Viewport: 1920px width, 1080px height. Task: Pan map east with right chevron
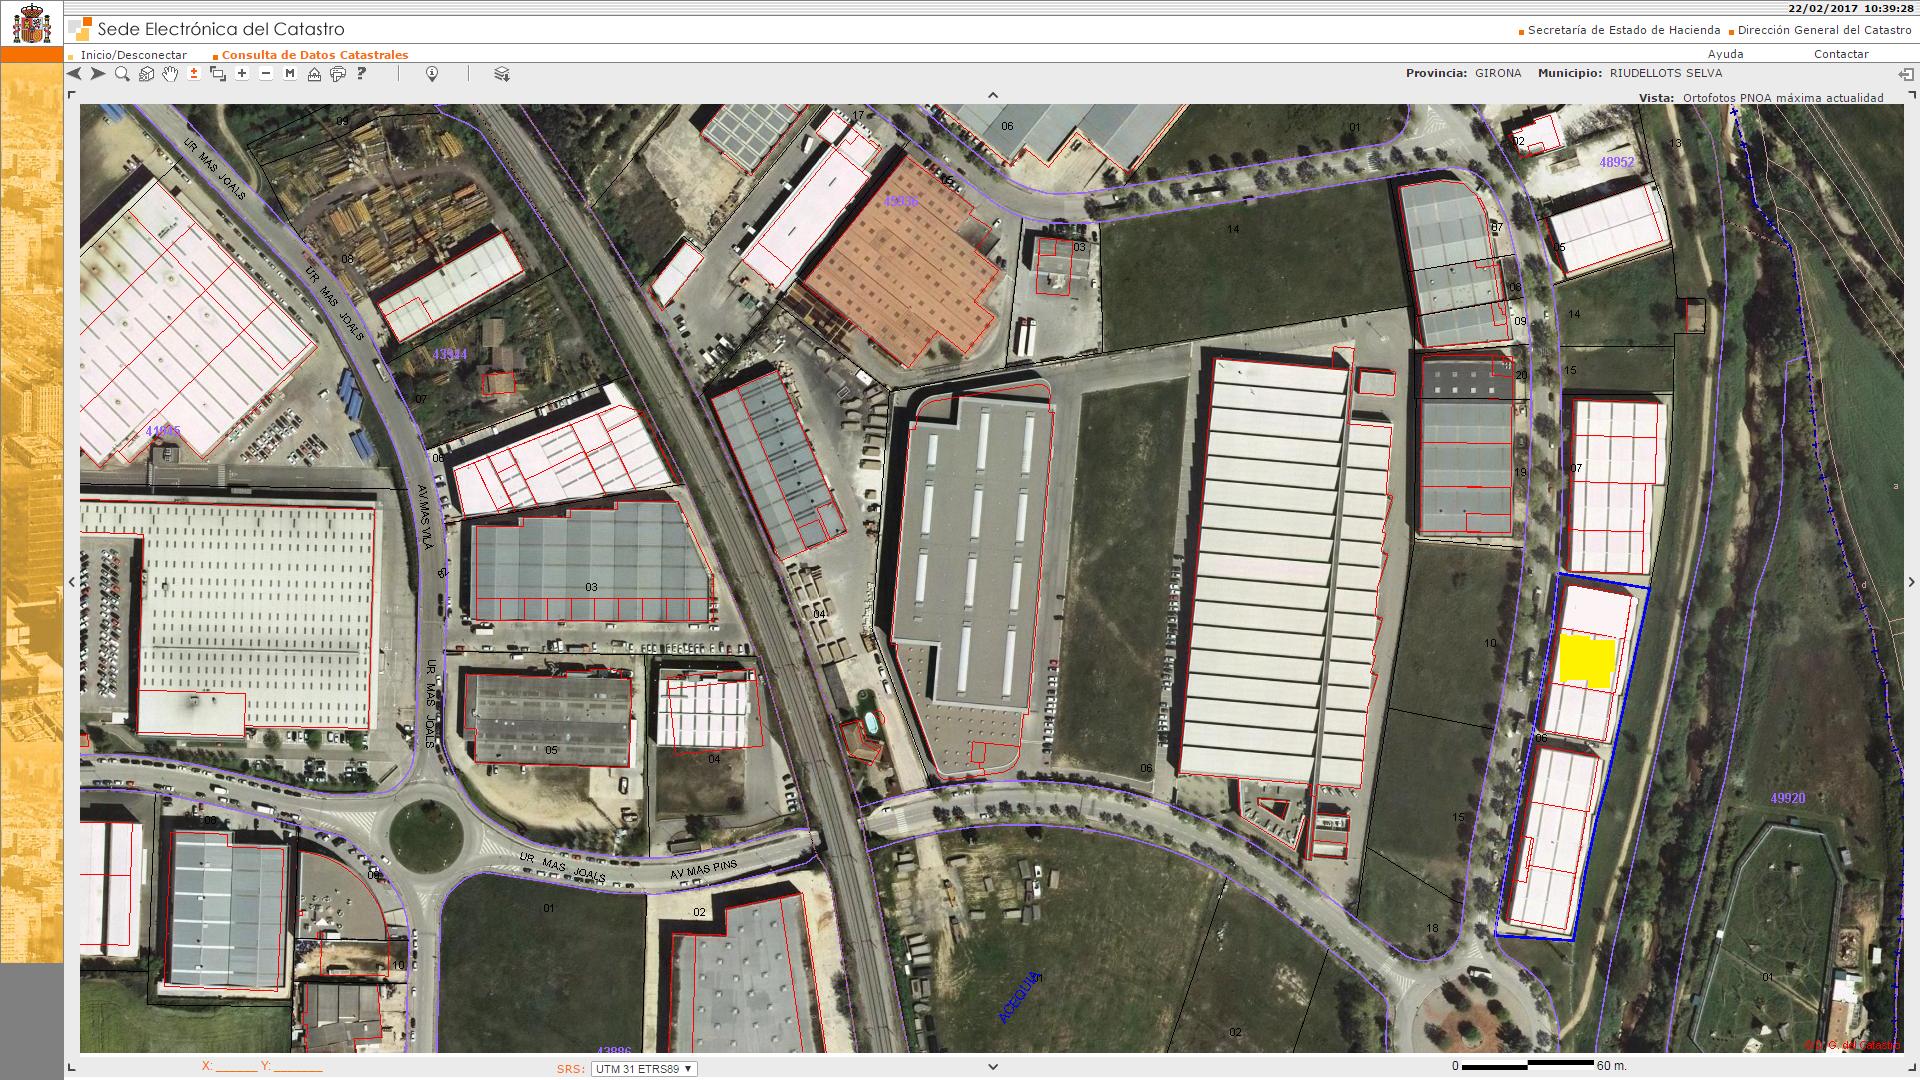pos(1912,582)
